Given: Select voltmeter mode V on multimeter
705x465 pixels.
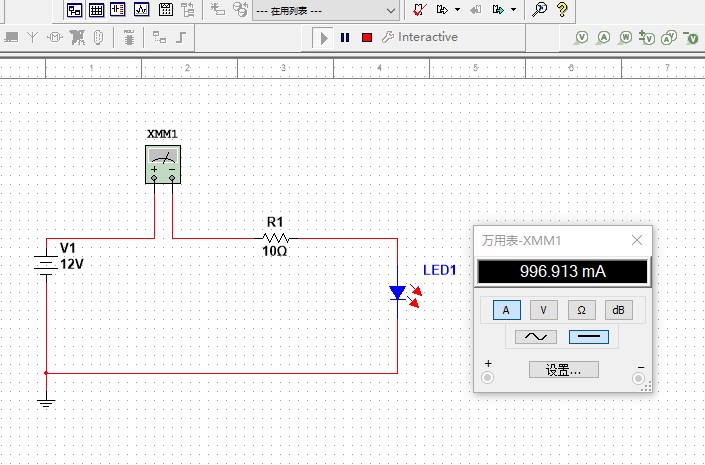Looking at the screenshot, I should [x=544, y=310].
